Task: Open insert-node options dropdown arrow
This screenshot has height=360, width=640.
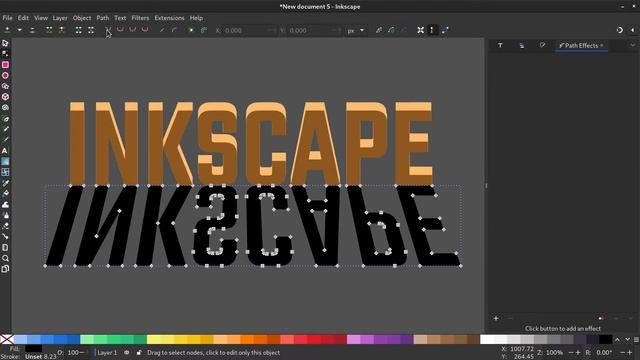Action: point(19,30)
